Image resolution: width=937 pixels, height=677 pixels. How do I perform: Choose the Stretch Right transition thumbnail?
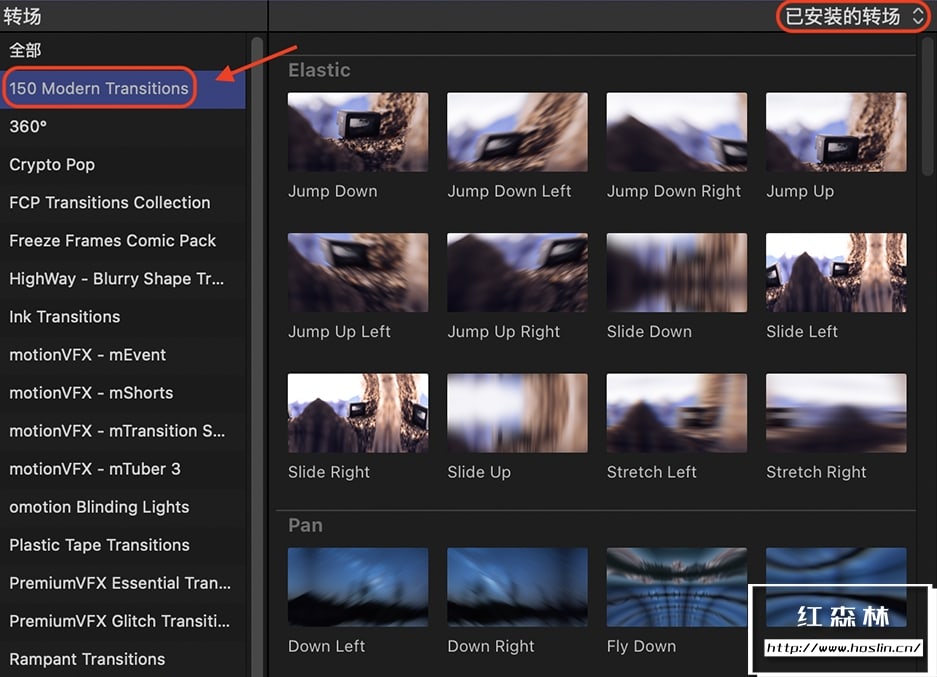click(836, 413)
